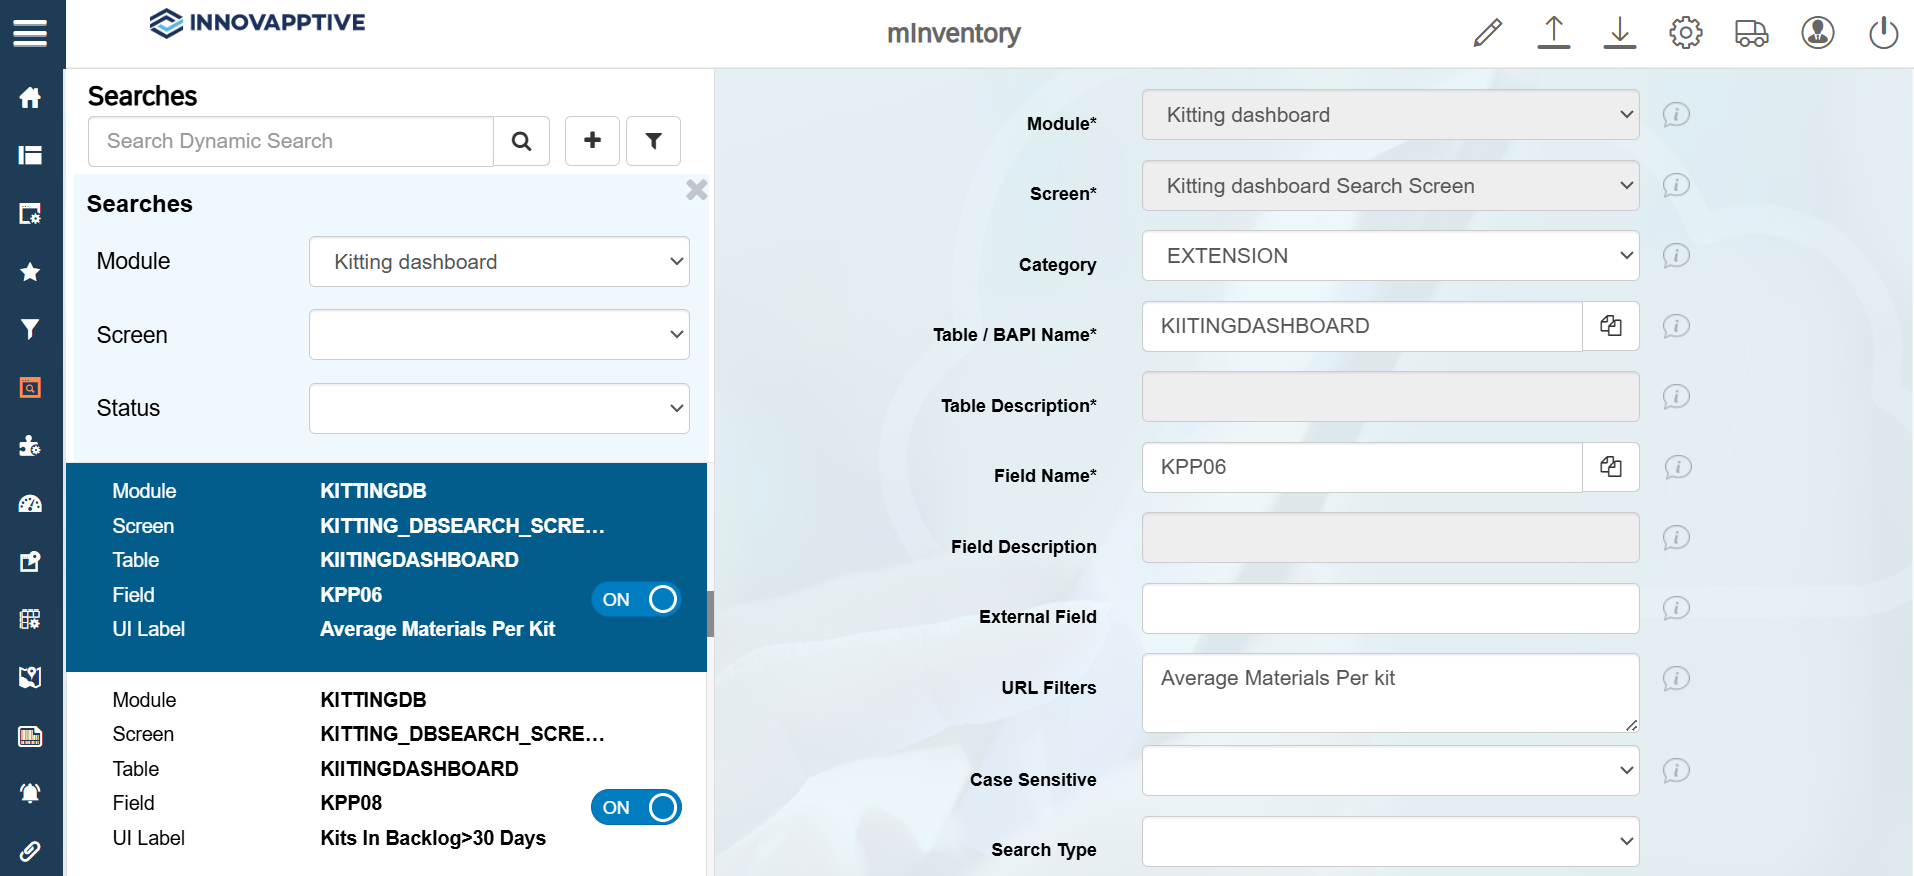
Task: Expand the Category dropdown showing EXTENSION
Action: 1389,256
